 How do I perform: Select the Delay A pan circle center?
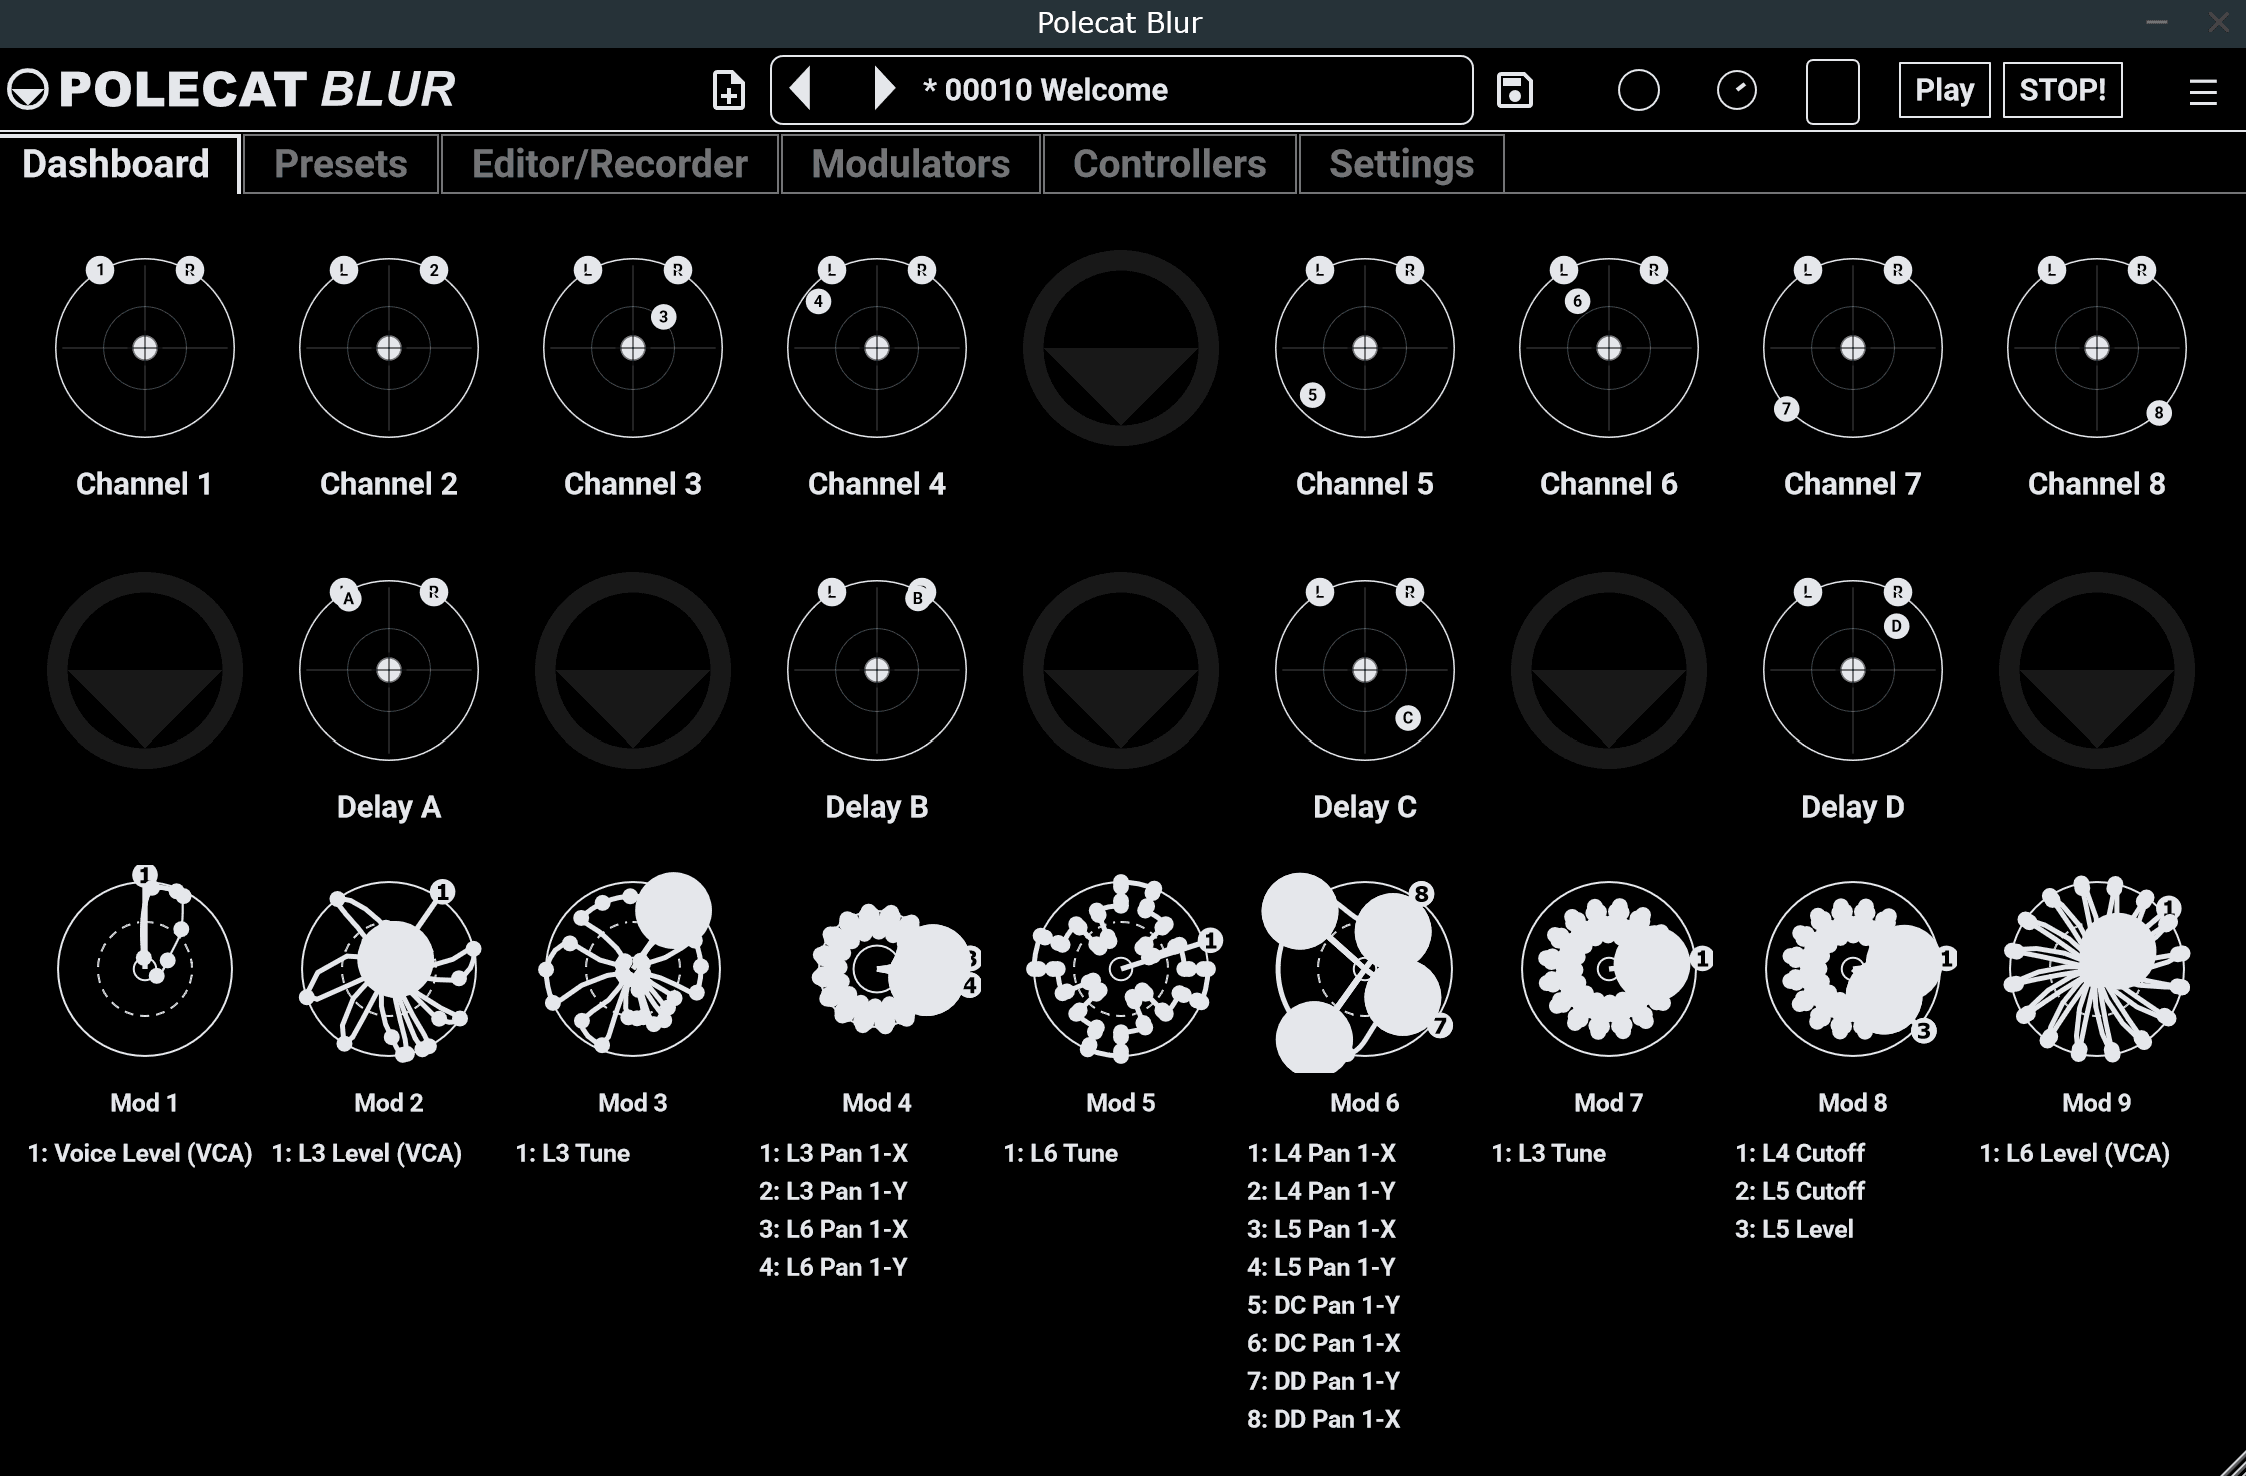pyautogui.click(x=389, y=670)
